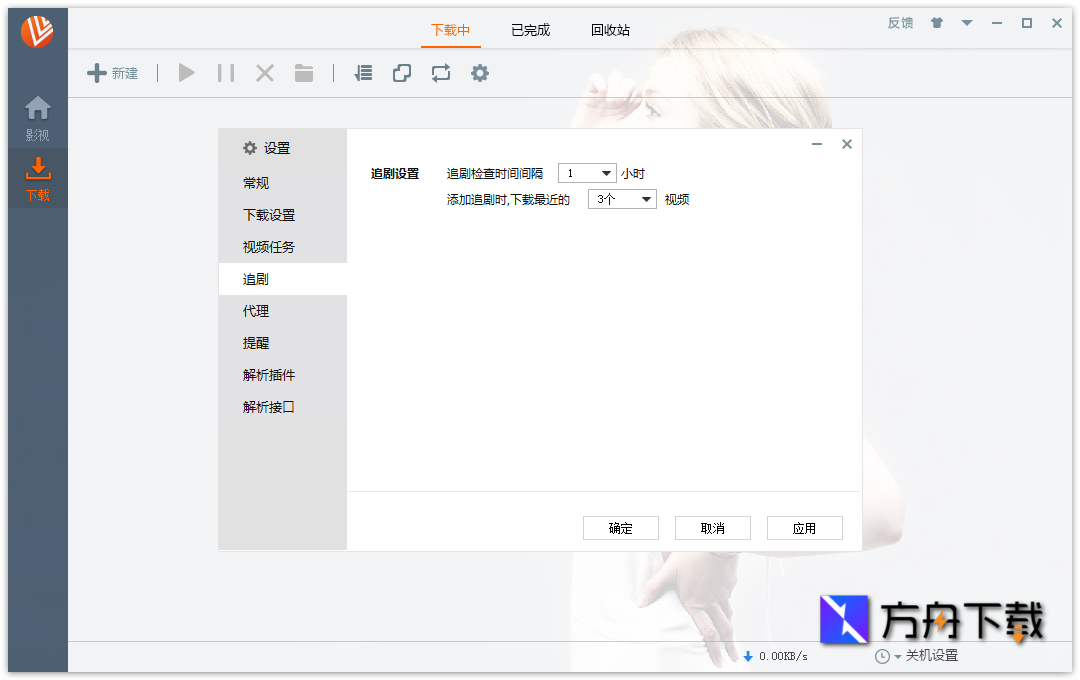Open settings via the gear icon

point(480,72)
